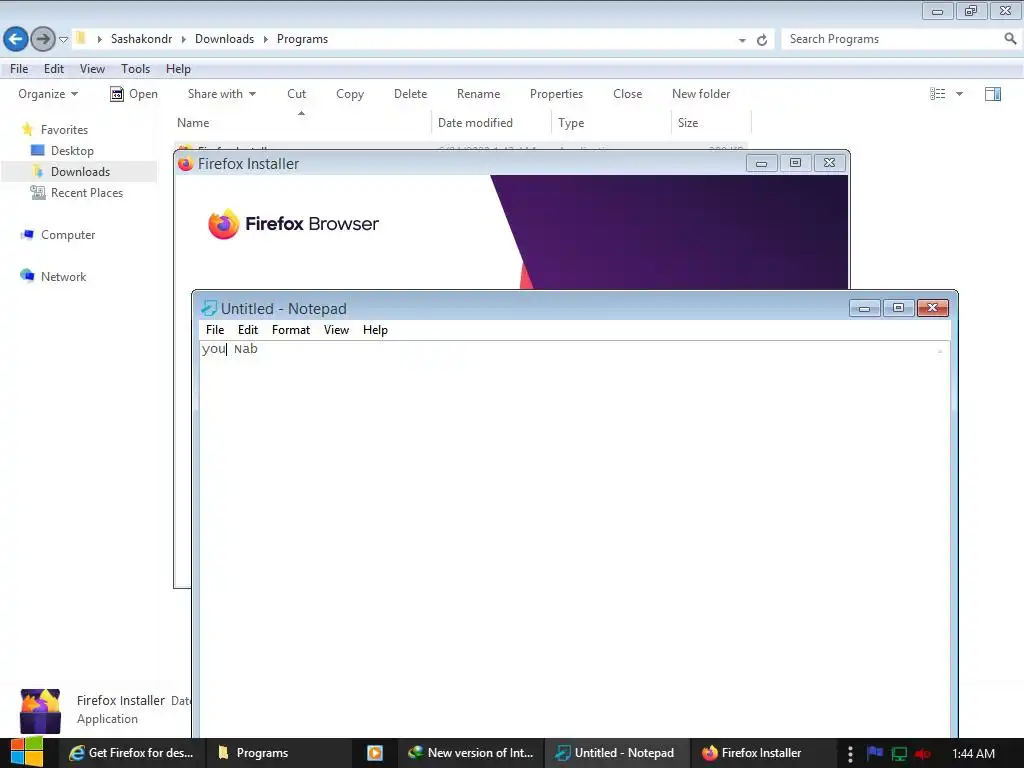Viewport: 1024px width, 768px height.
Task: Switch to New version of Internet Explorer taskbar item
Action: 472,753
